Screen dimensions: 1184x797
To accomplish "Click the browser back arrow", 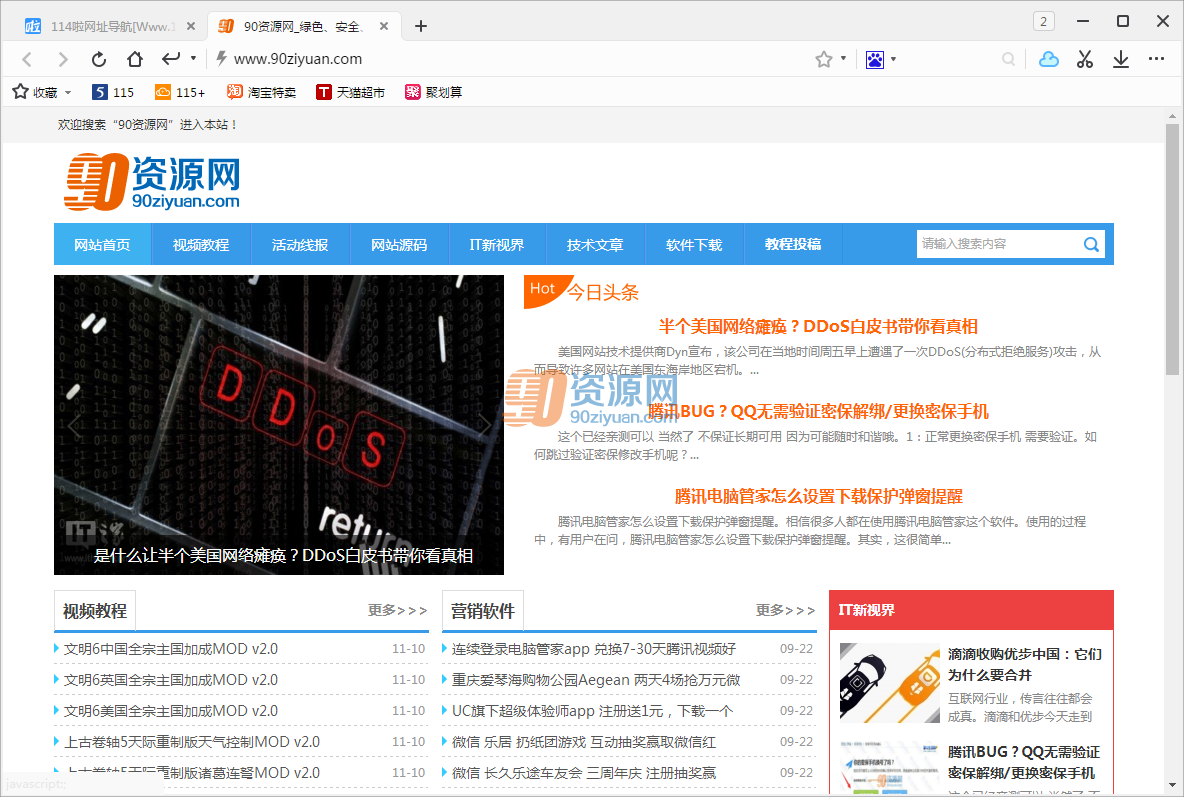I will pos(27,59).
